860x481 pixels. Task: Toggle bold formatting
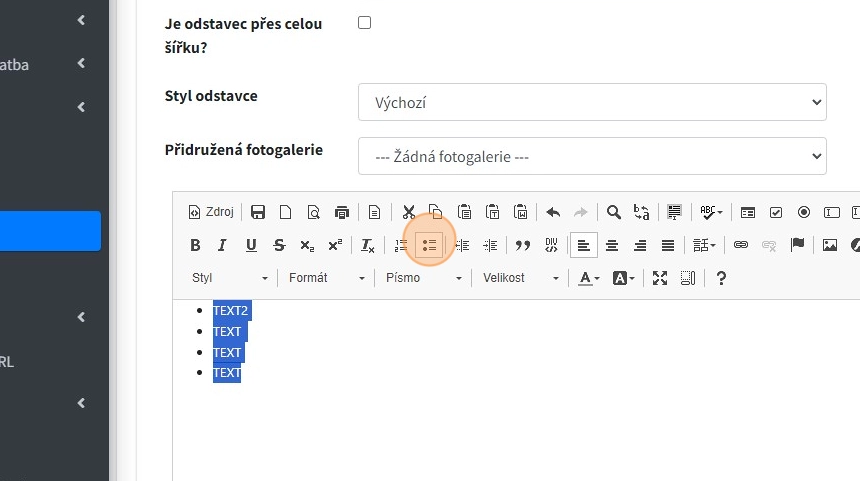click(x=195, y=245)
